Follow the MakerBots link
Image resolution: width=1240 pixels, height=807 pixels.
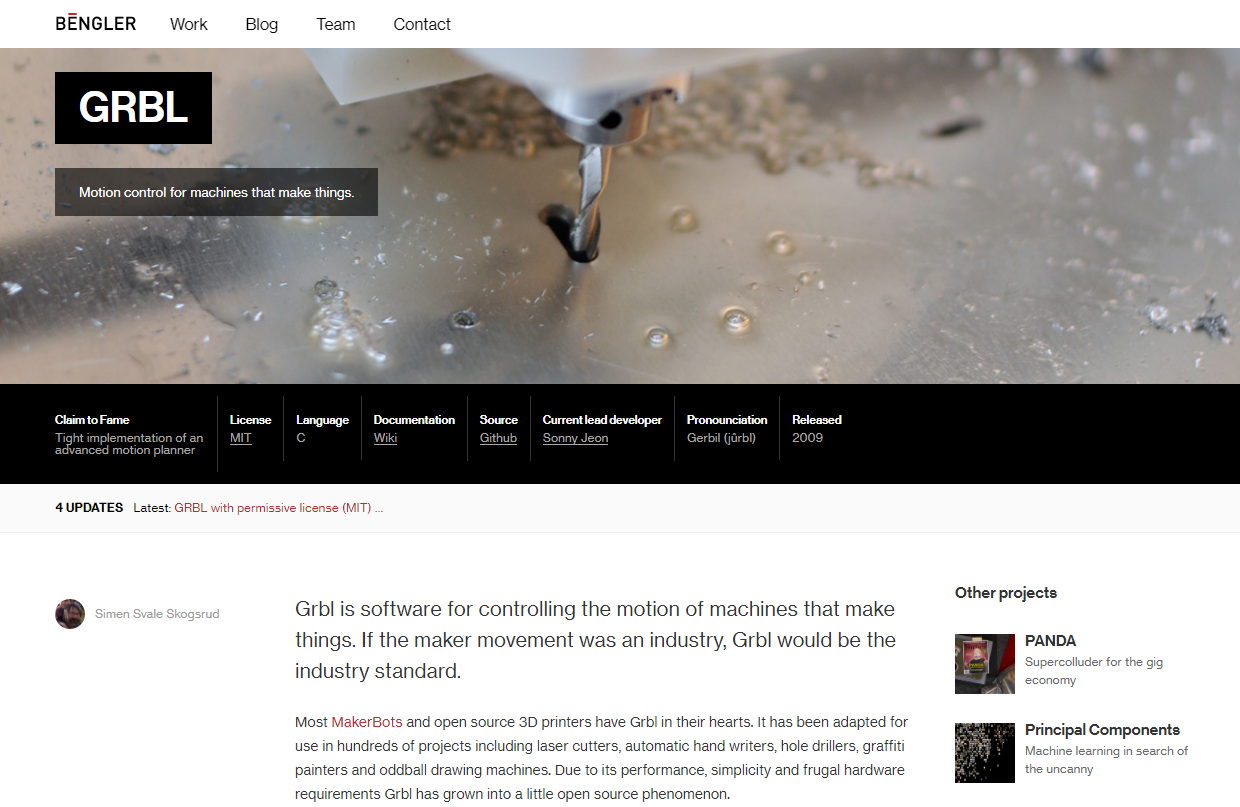pyautogui.click(x=367, y=722)
